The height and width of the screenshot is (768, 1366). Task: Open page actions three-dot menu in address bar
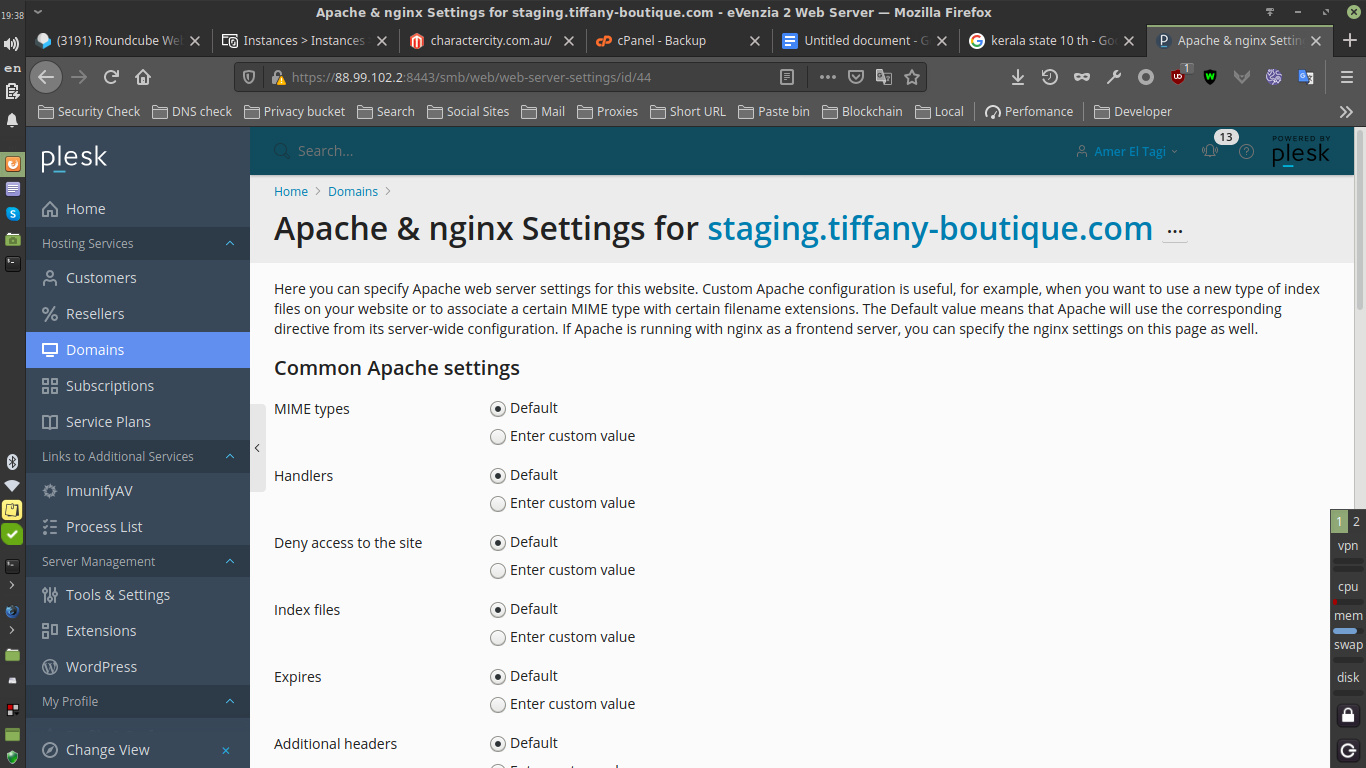coord(828,77)
